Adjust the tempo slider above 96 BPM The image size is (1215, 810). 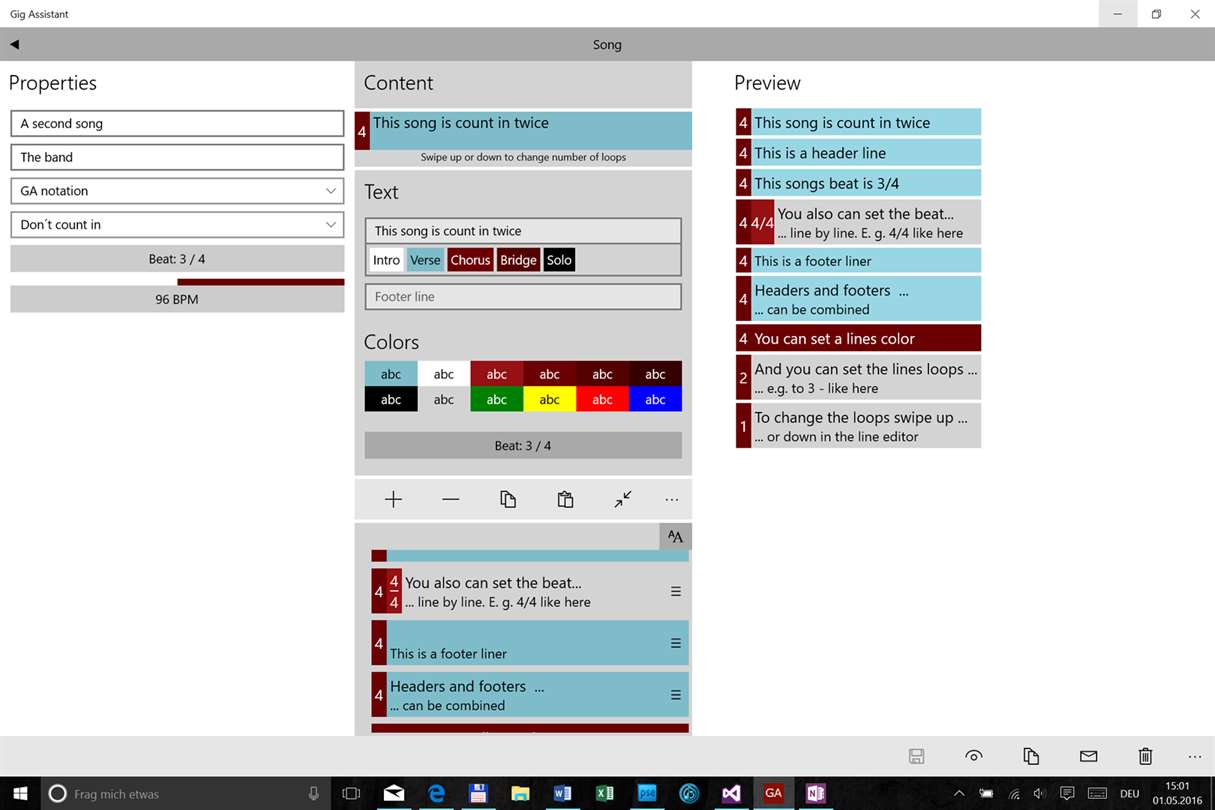pyautogui.click(x=177, y=282)
